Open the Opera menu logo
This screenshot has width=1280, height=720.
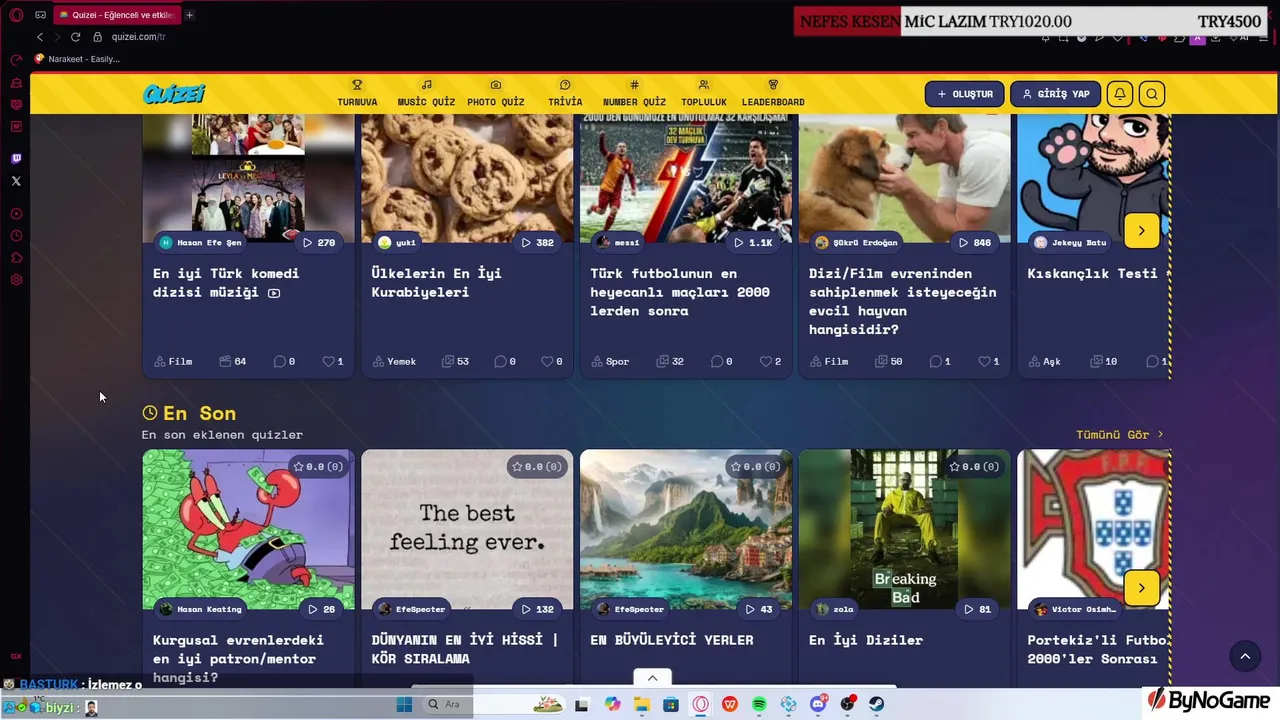(x=16, y=15)
